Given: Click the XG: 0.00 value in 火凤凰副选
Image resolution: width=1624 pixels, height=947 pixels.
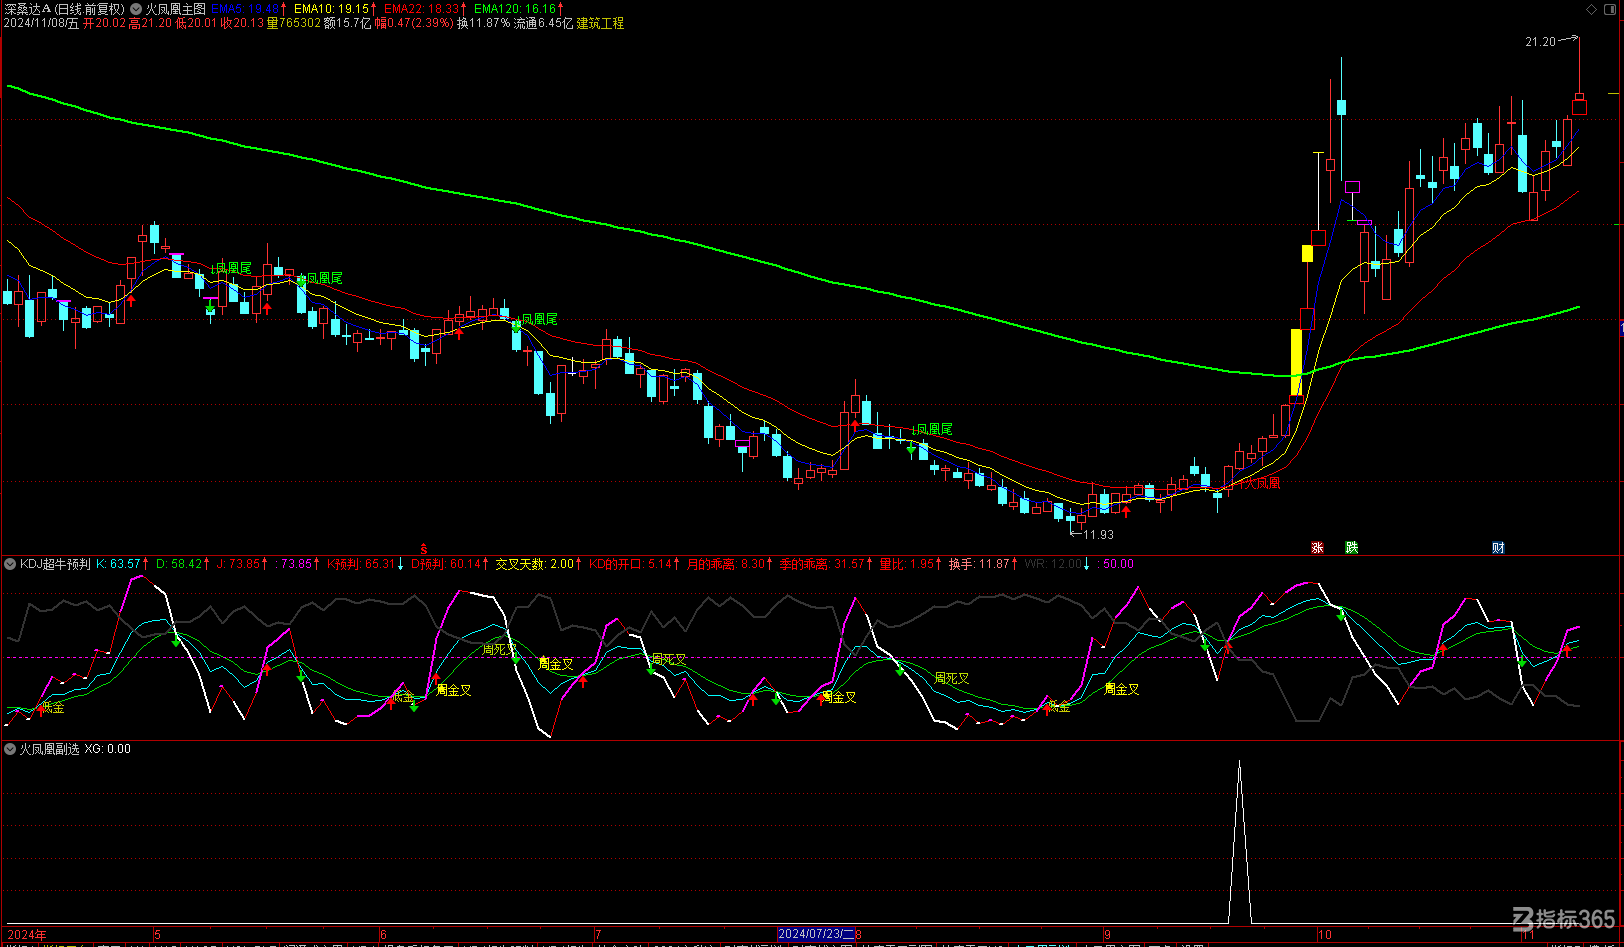Looking at the screenshot, I should coord(107,749).
